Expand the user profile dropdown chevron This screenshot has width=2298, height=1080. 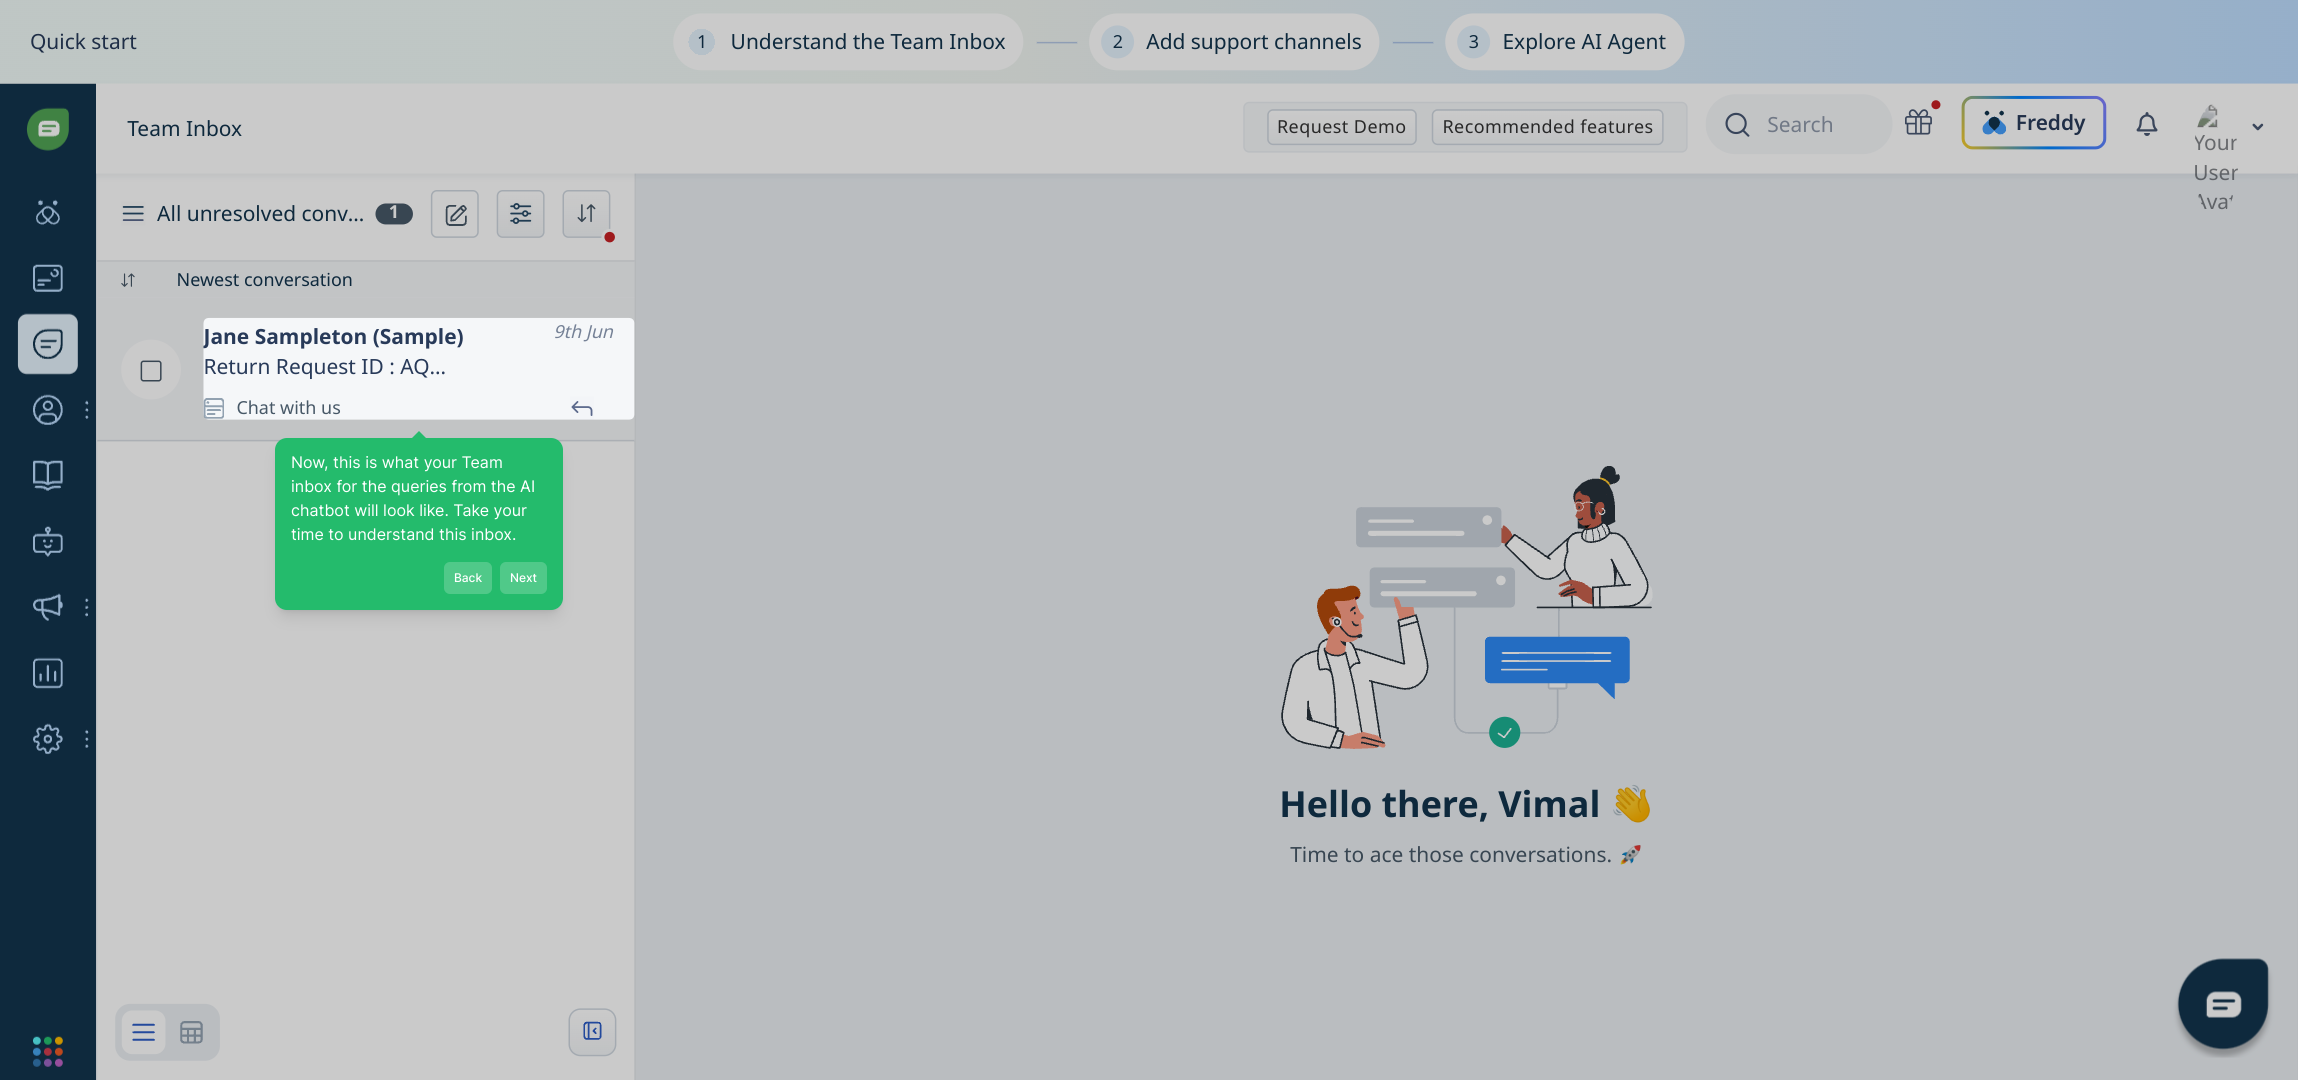(2257, 127)
